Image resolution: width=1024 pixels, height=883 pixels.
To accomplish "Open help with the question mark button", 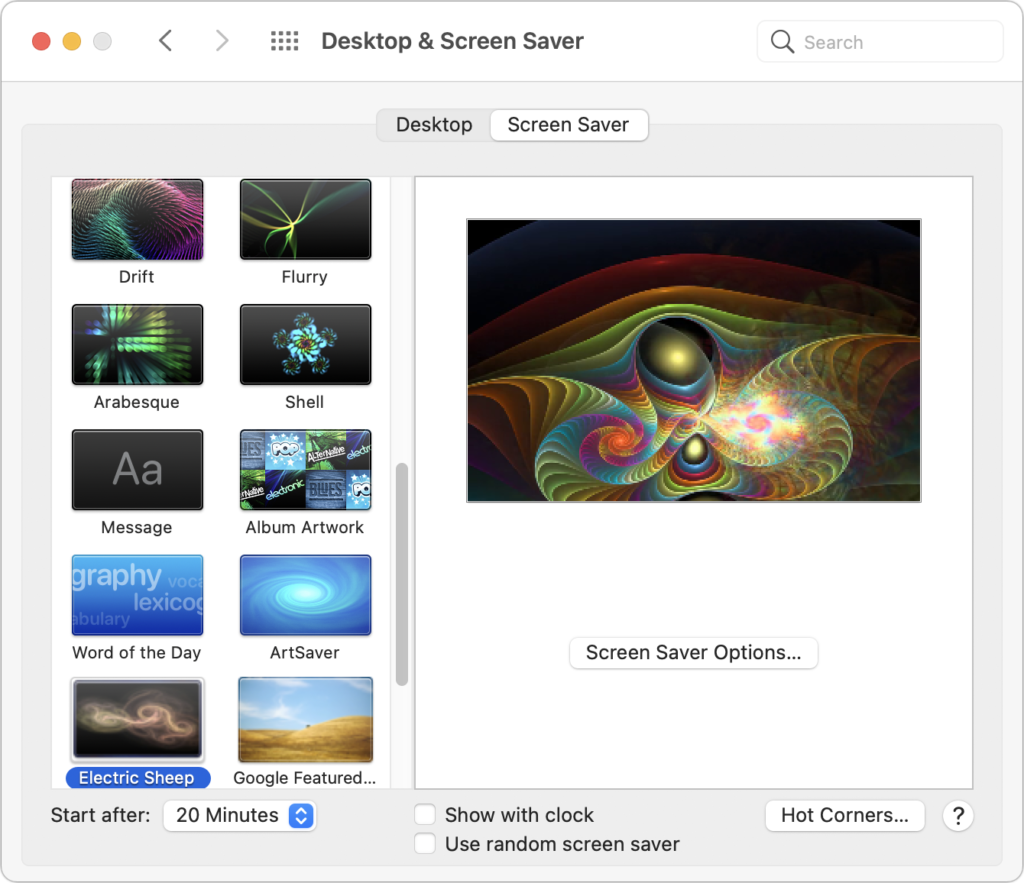I will tap(957, 815).
